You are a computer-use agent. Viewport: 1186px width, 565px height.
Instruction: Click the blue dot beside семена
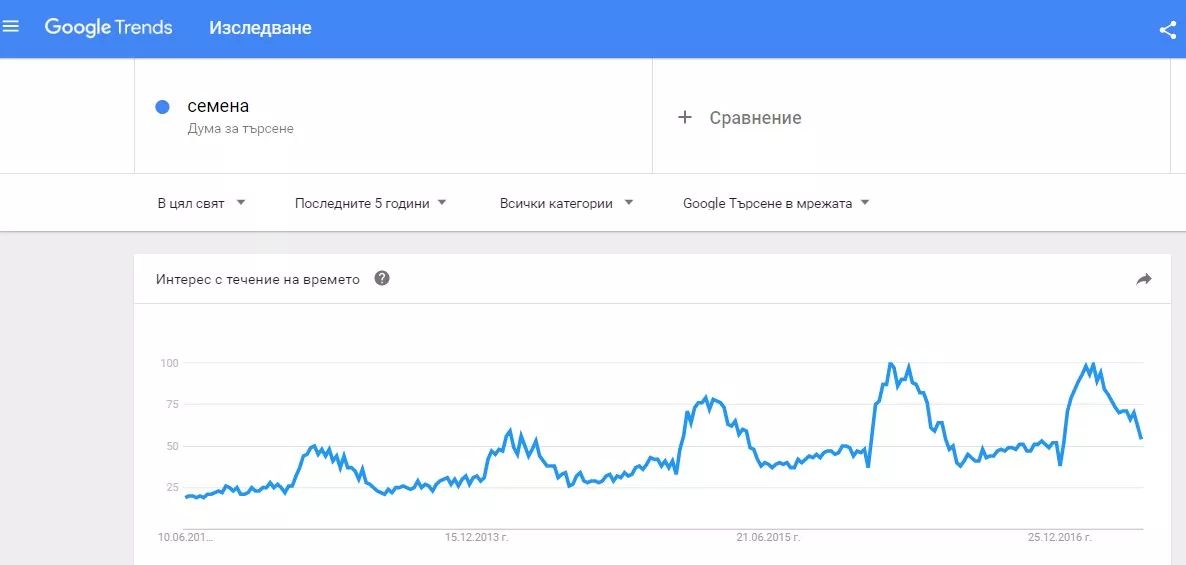[x=163, y=107]
